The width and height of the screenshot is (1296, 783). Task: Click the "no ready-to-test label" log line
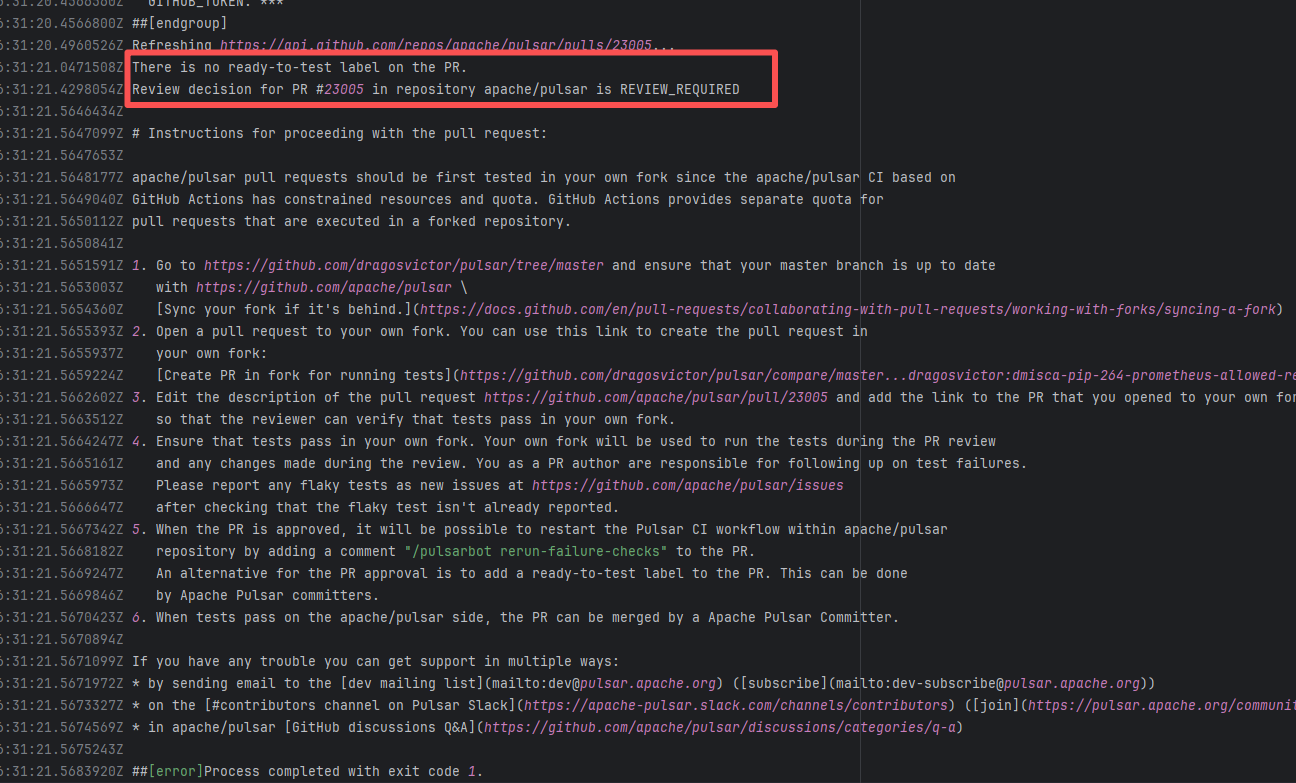(299, 68)
